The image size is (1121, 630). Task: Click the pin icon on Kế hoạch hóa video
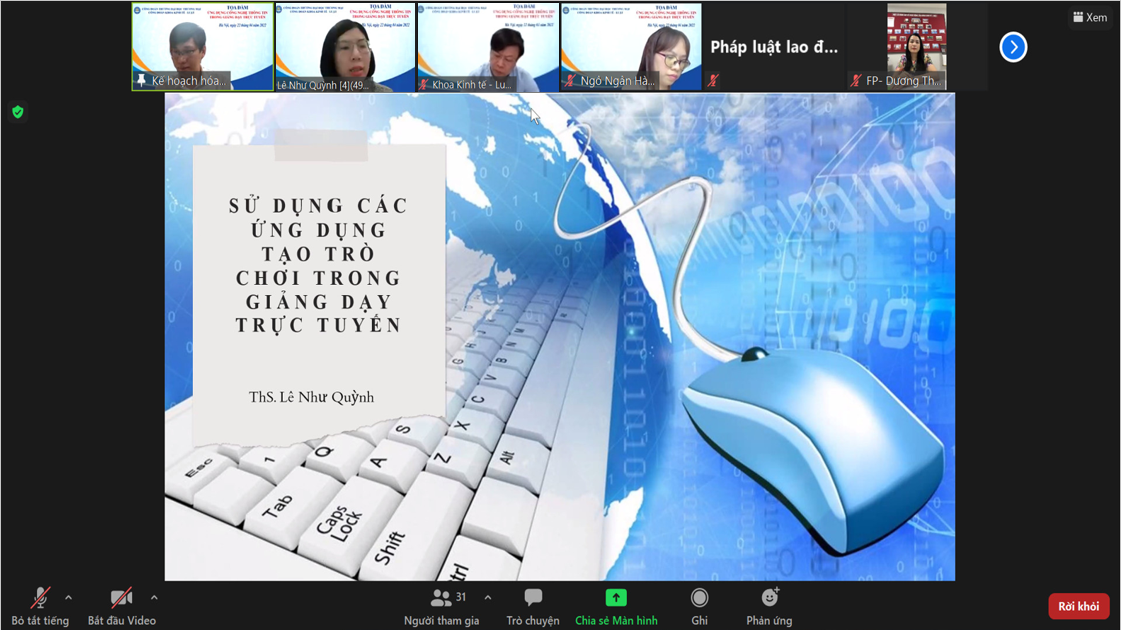142,81
